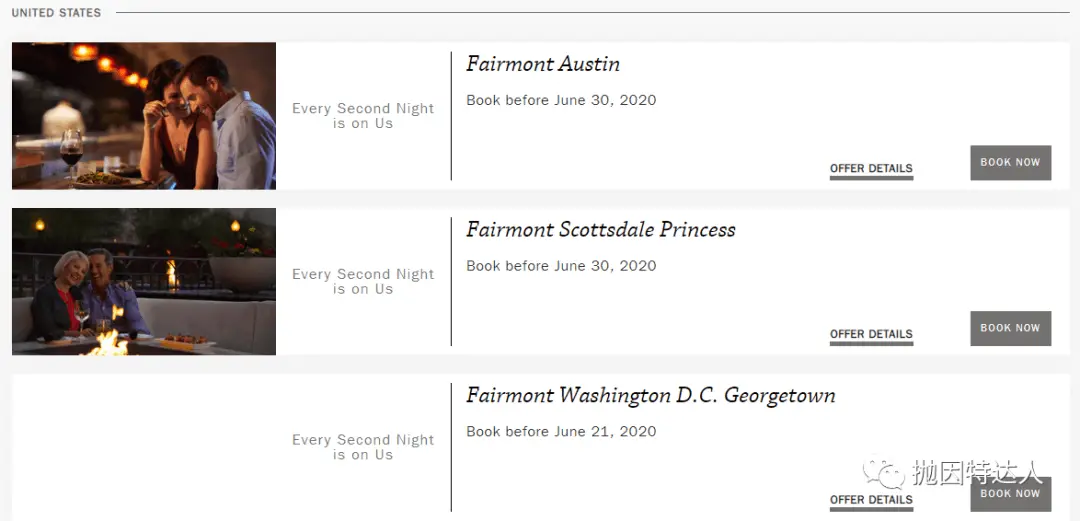Viewport: 1080px width, 521px height.
Task: Select the Fairmont Austin hotel title
Action: point(543,64)
